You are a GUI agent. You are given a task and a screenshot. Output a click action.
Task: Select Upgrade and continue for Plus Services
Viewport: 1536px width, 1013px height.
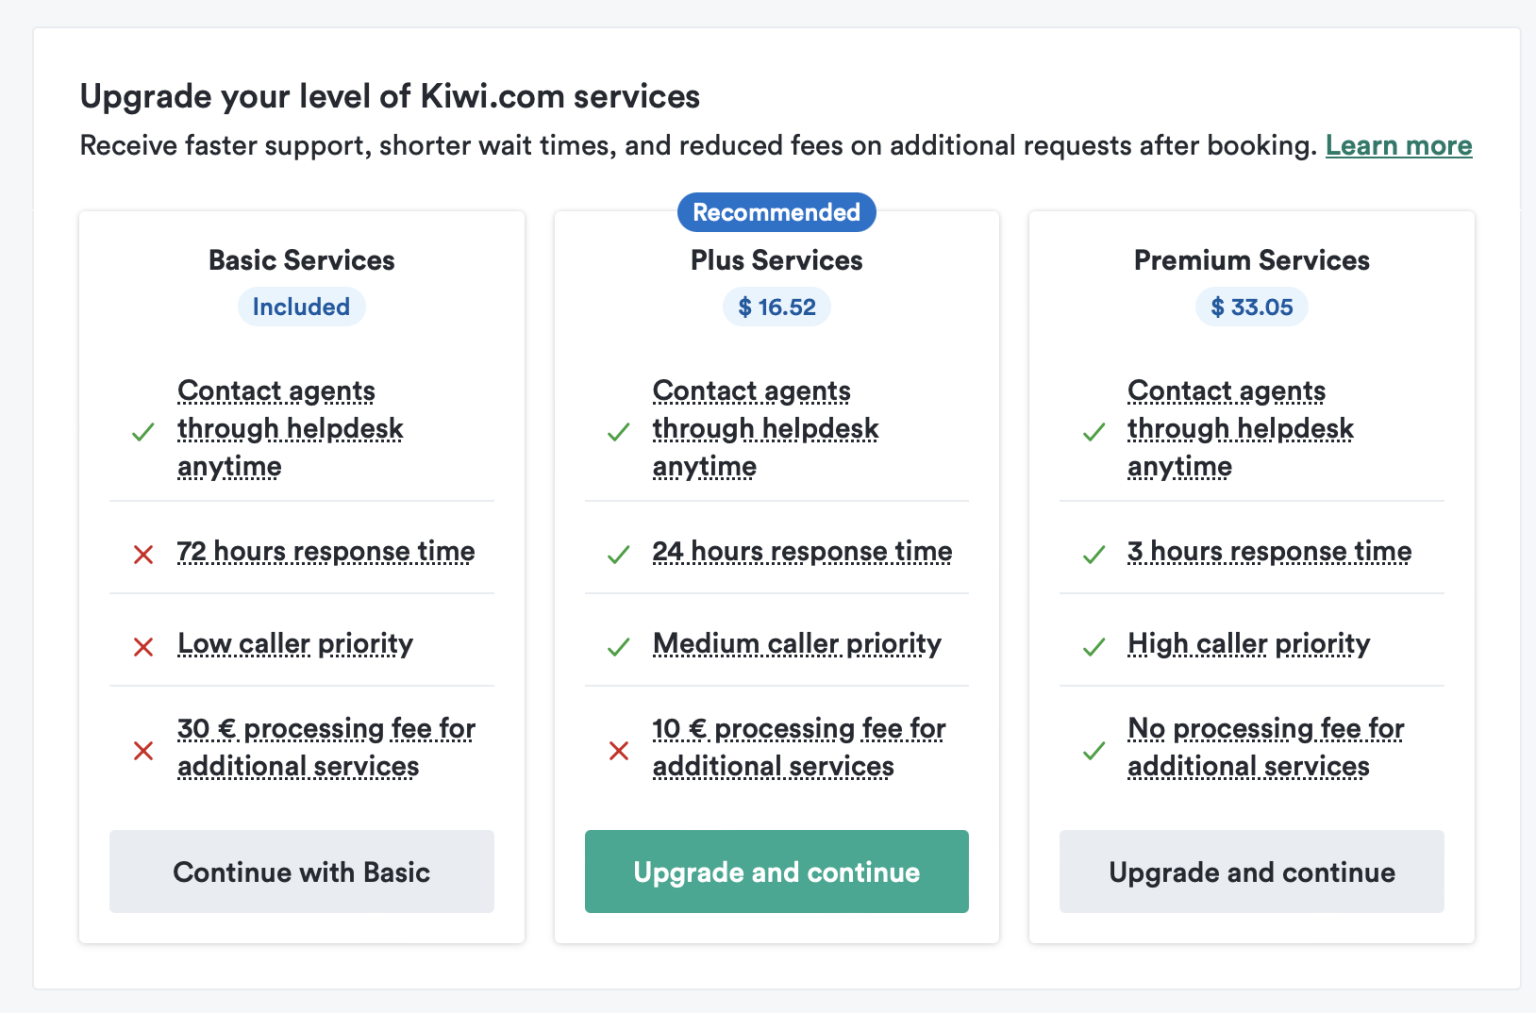tap(776, 871)
